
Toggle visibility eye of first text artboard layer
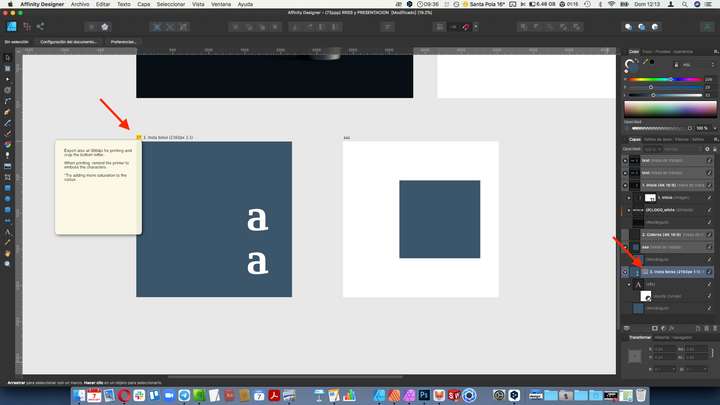[x=625, y=161]
